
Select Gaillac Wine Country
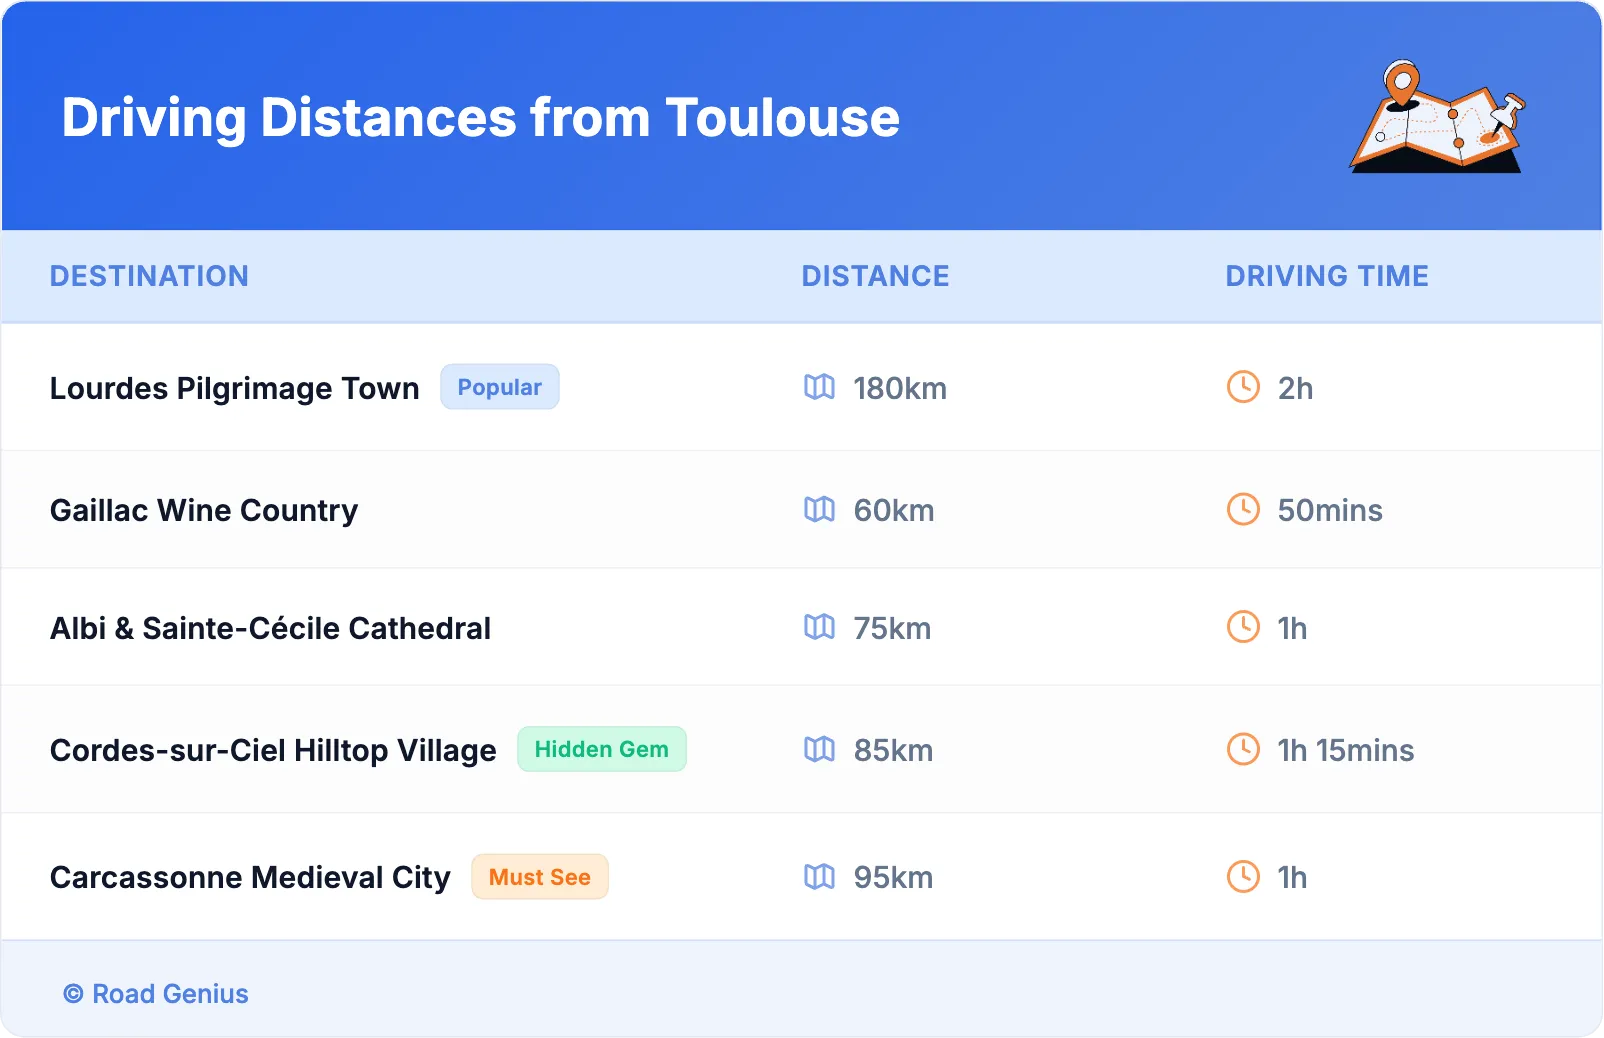point(204,510)
